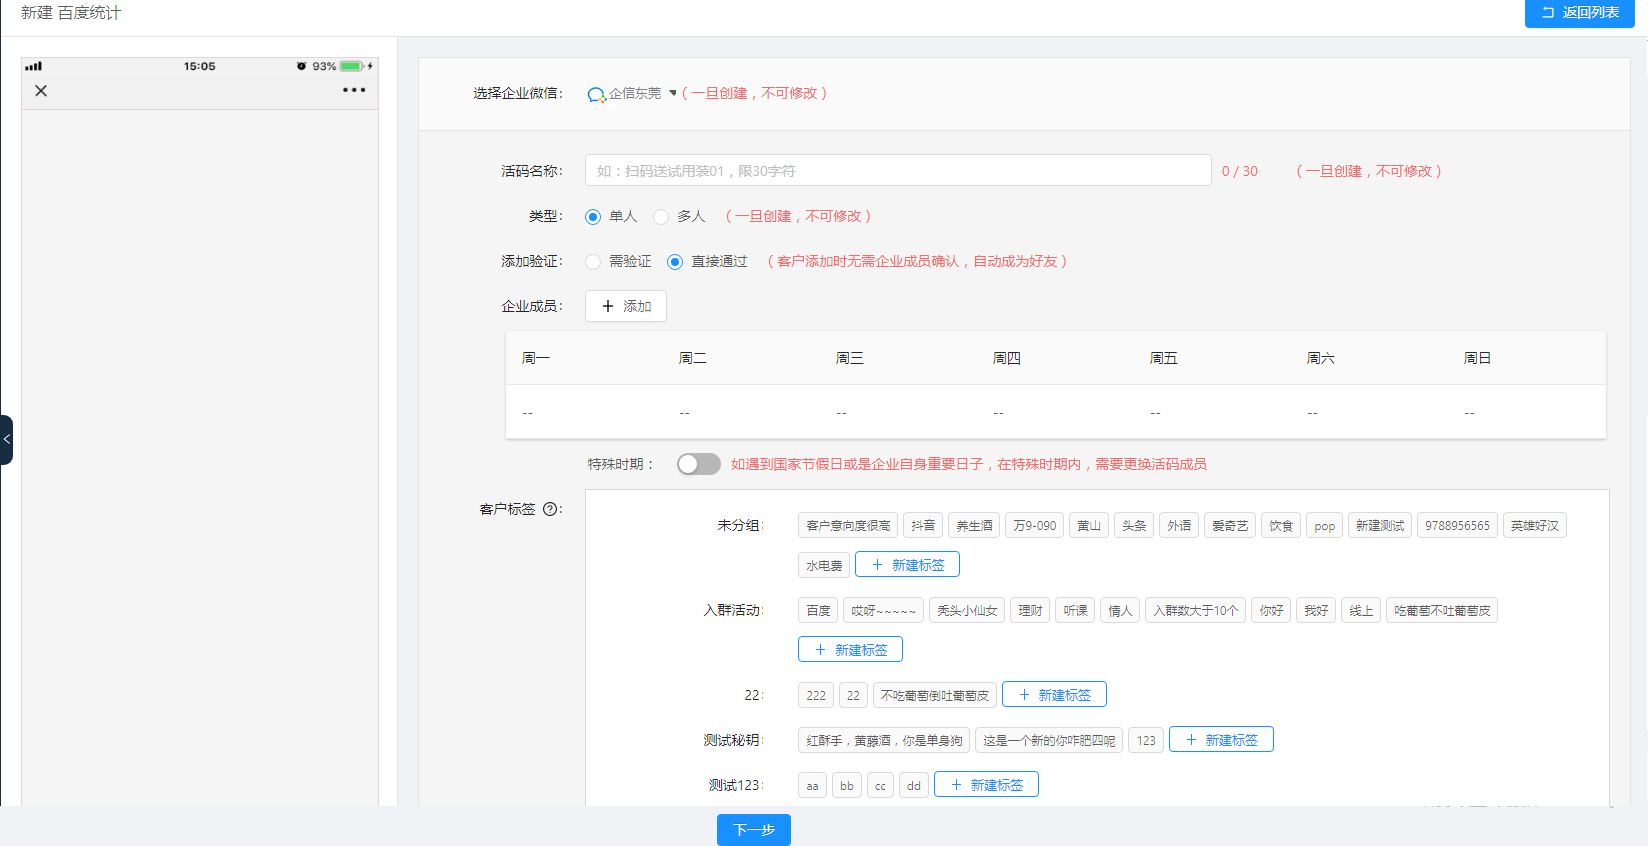1648x846 pixels.
Task: Select the 理财 tag
Action: click(1030, 610)
